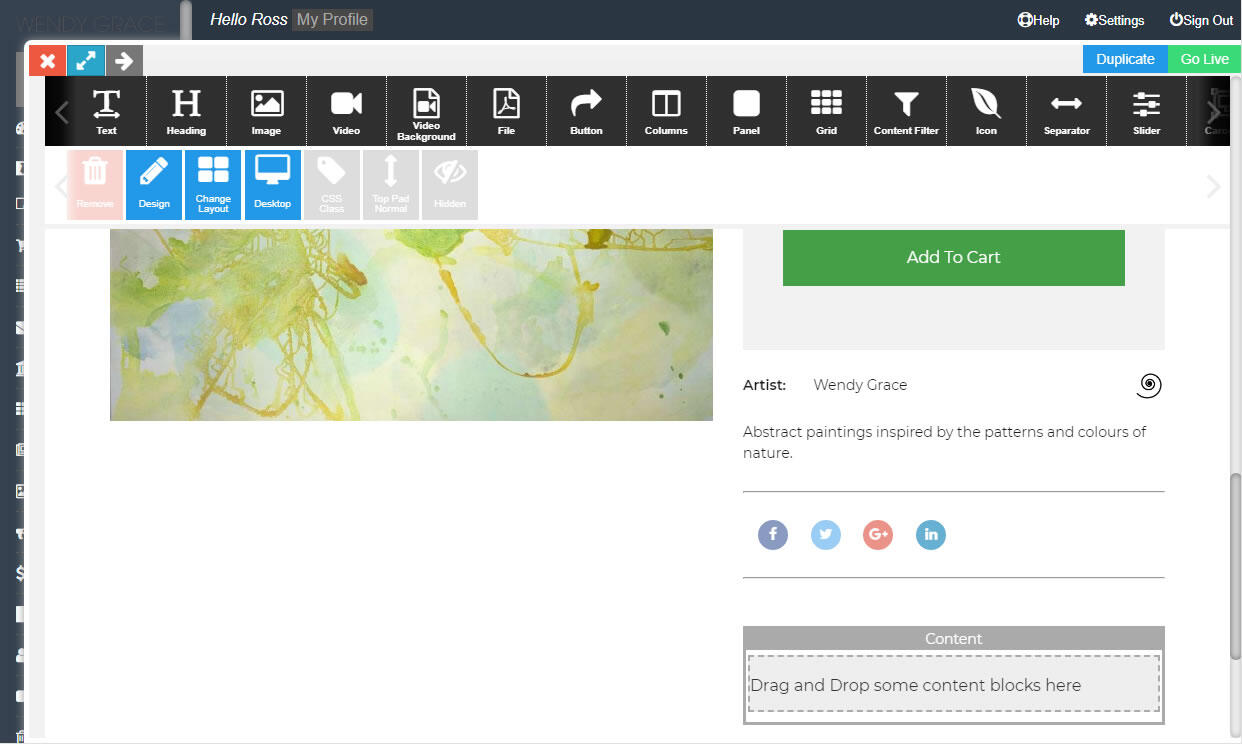Click the Go Live button
Image resolution: width=1242 pixels, height=744 pixels.
pos(1204,59)
